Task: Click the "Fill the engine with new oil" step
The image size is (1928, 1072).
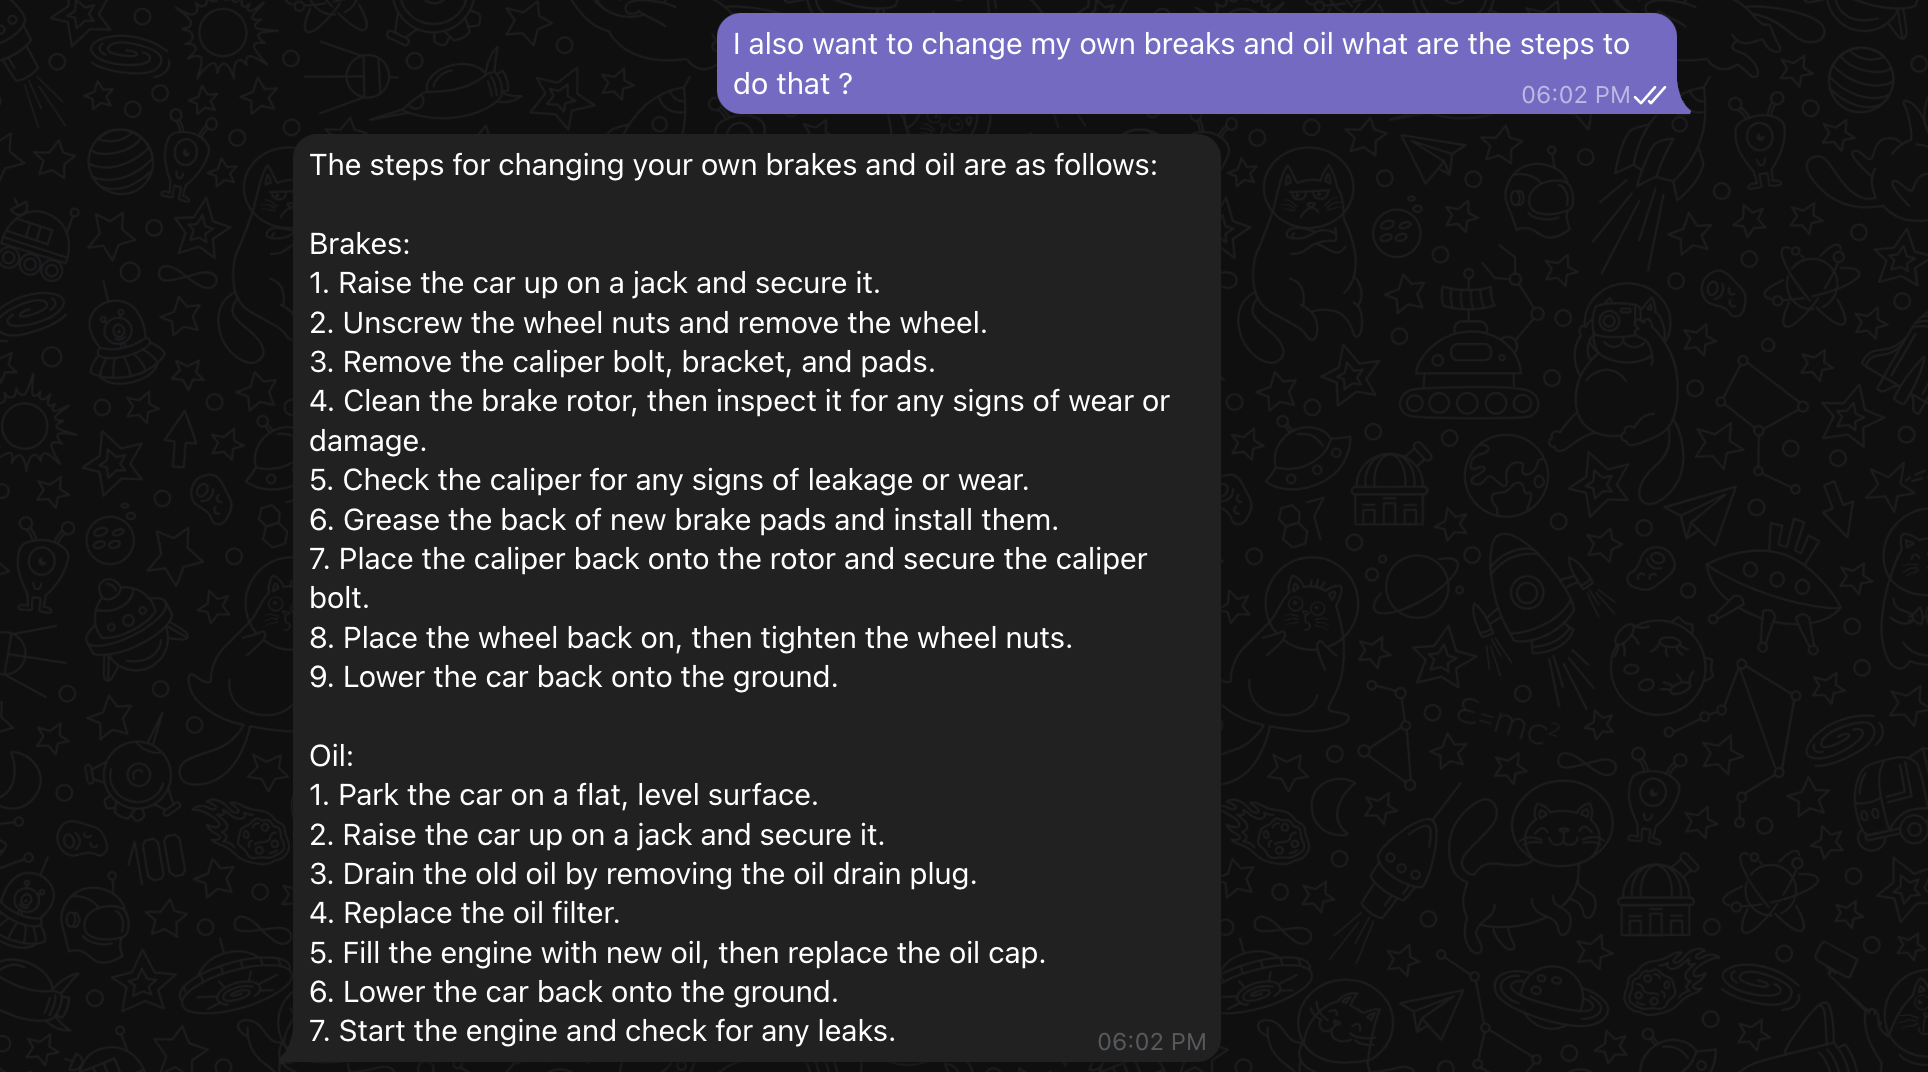Action: (677, 953)
